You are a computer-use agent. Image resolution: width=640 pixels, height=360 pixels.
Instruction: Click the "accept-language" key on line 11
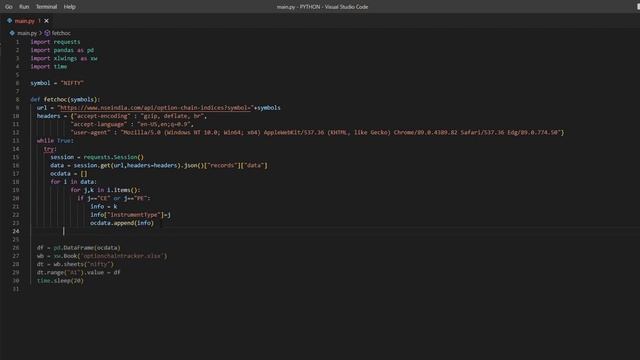pyautogui.click(x=98, y=124)
